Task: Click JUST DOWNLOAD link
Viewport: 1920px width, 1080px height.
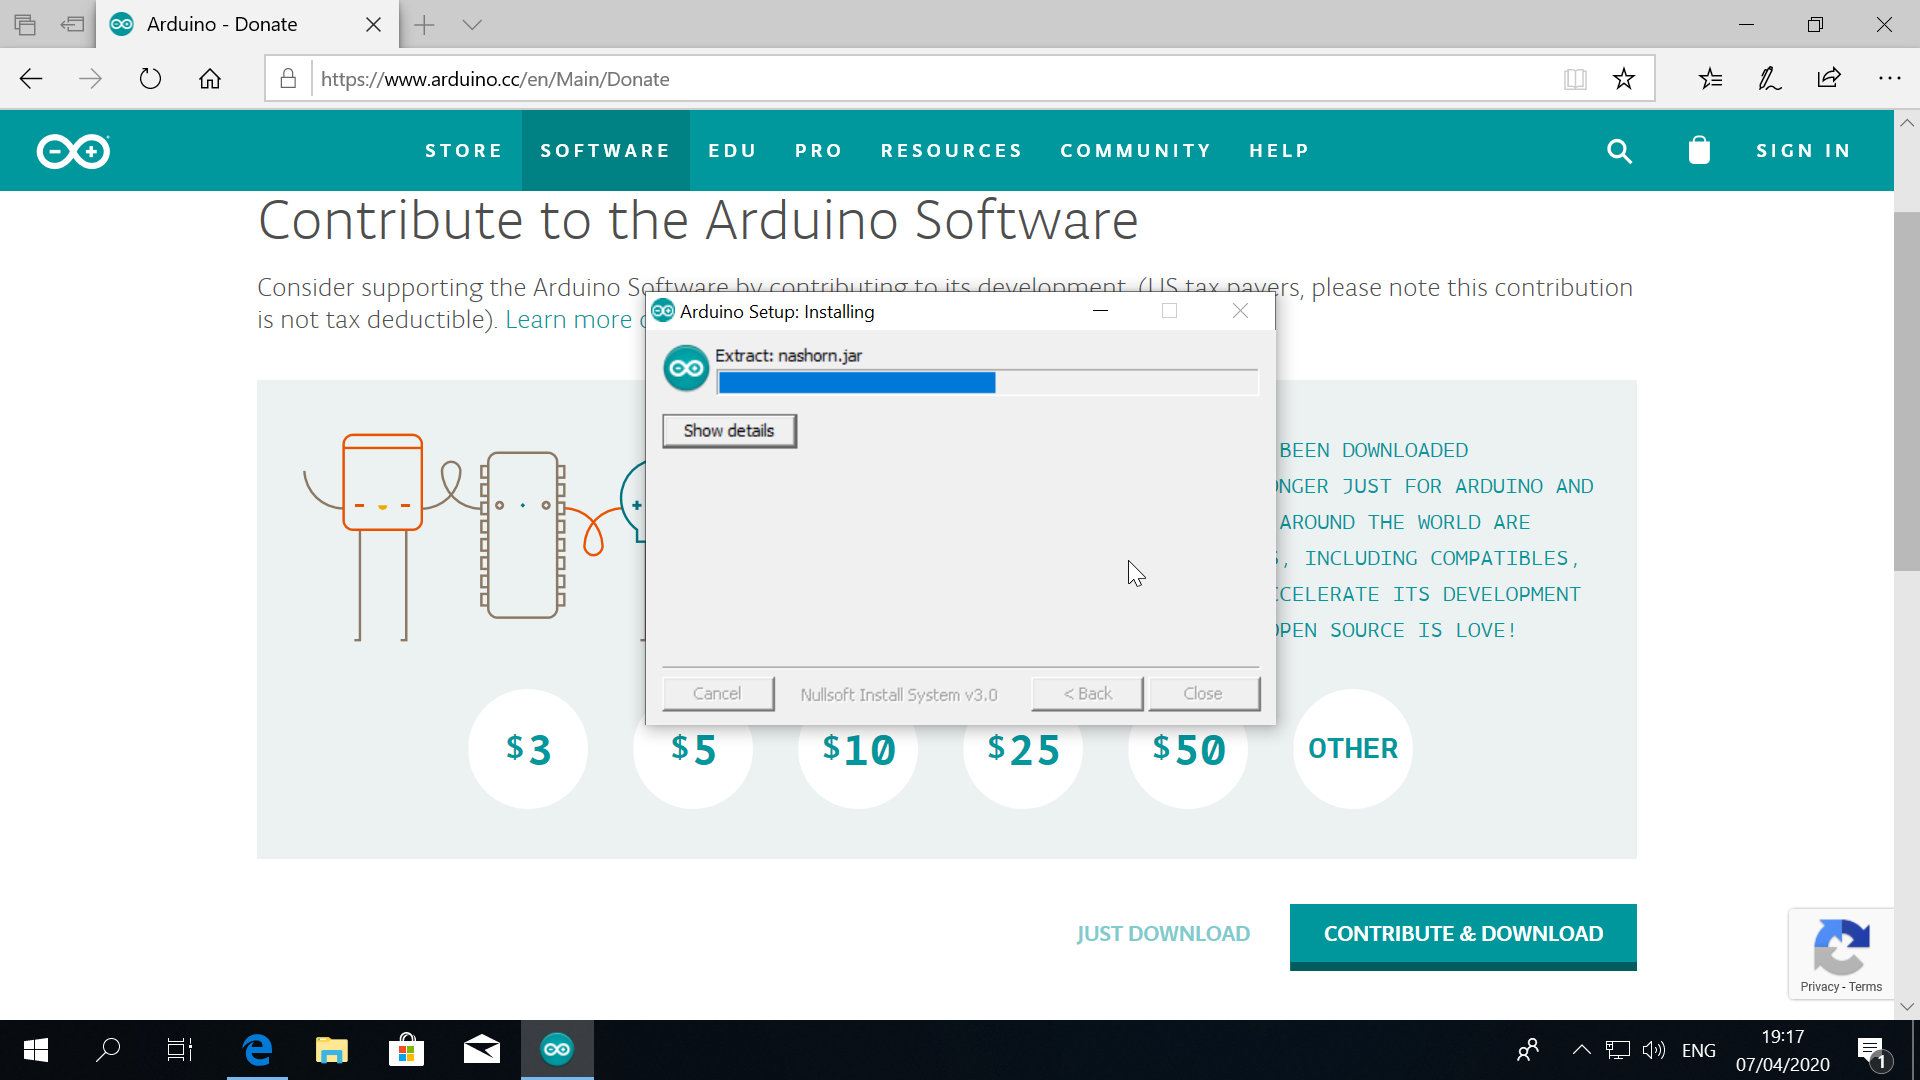Action: point(1163,934)
